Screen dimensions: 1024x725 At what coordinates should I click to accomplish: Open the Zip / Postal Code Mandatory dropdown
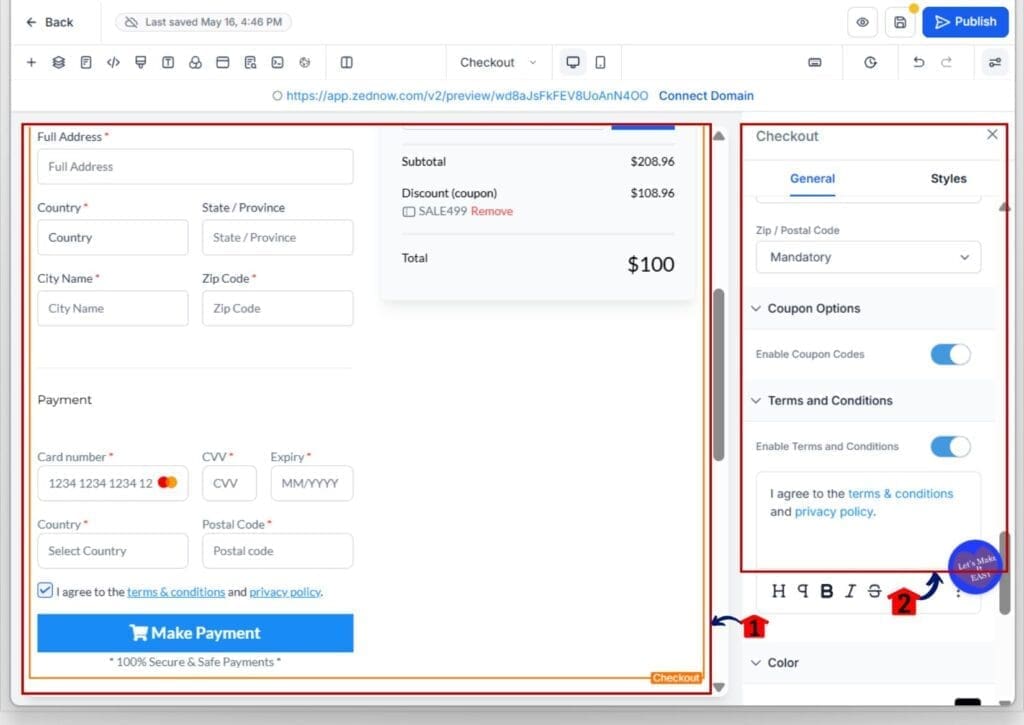(x=867, y=257)
